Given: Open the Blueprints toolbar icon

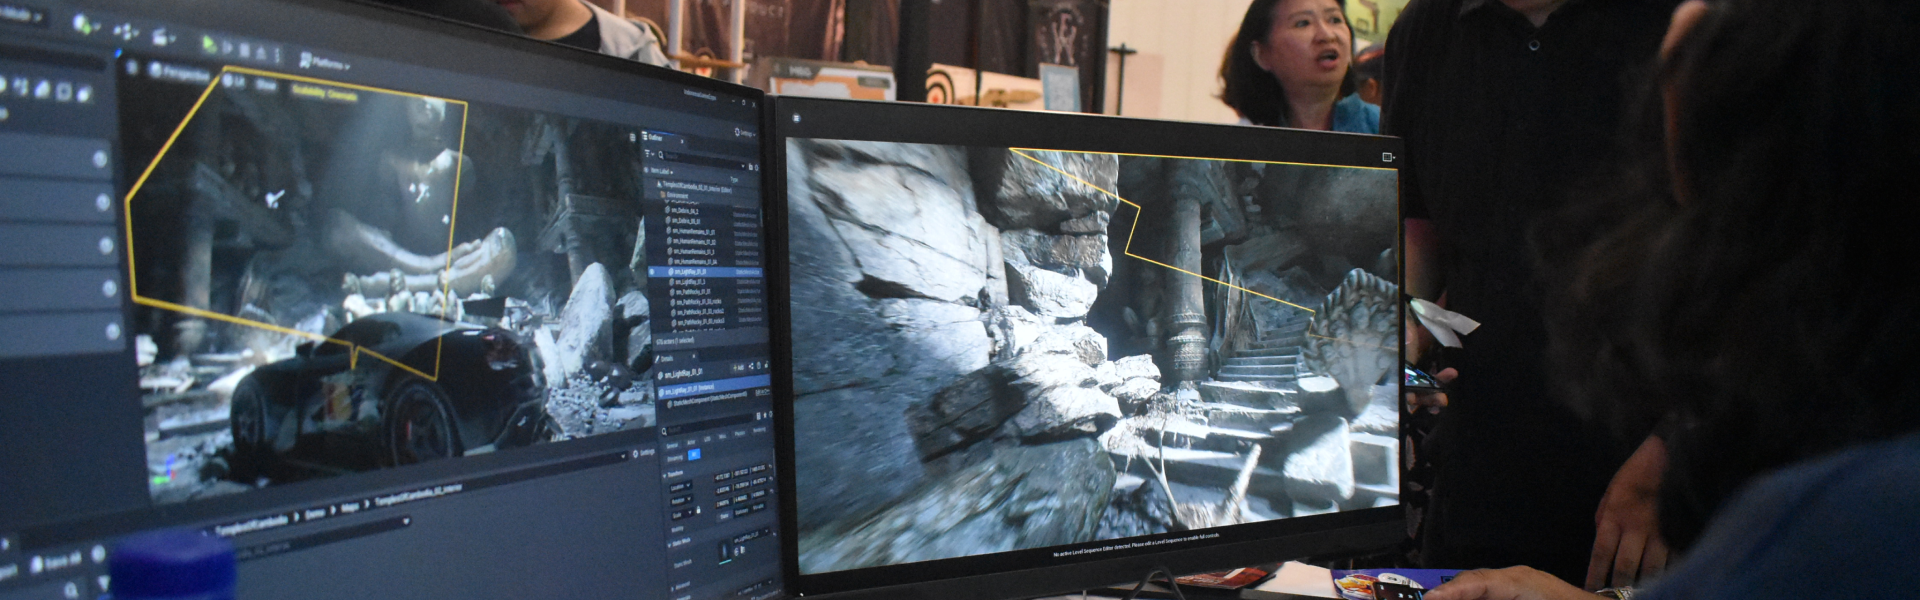Looking at the screenshot, I should [x=126, y=31].
